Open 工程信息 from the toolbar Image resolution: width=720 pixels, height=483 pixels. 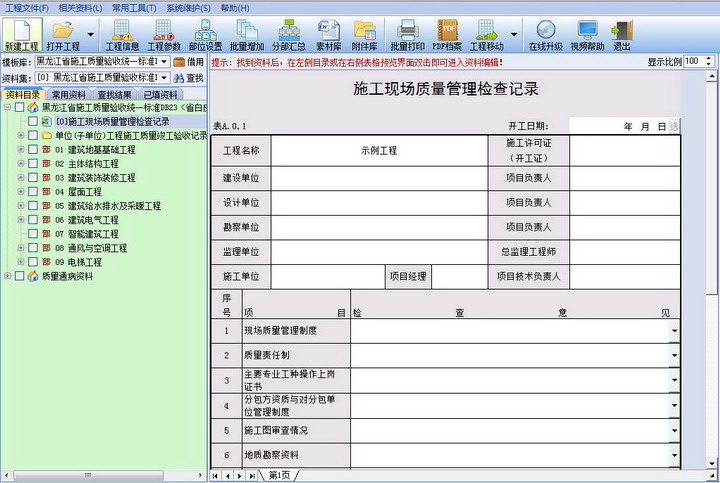[122, 35]
